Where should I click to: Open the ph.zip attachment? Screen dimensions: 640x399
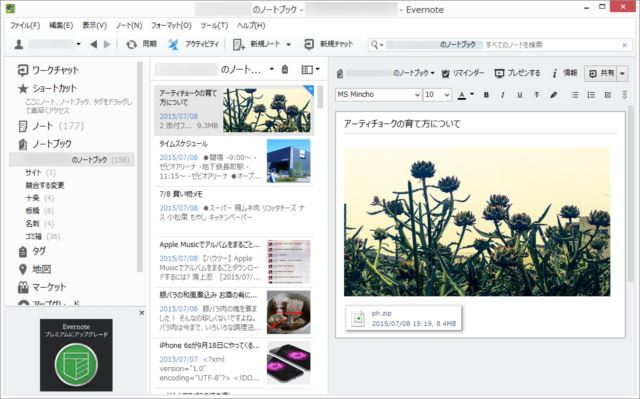404,318
